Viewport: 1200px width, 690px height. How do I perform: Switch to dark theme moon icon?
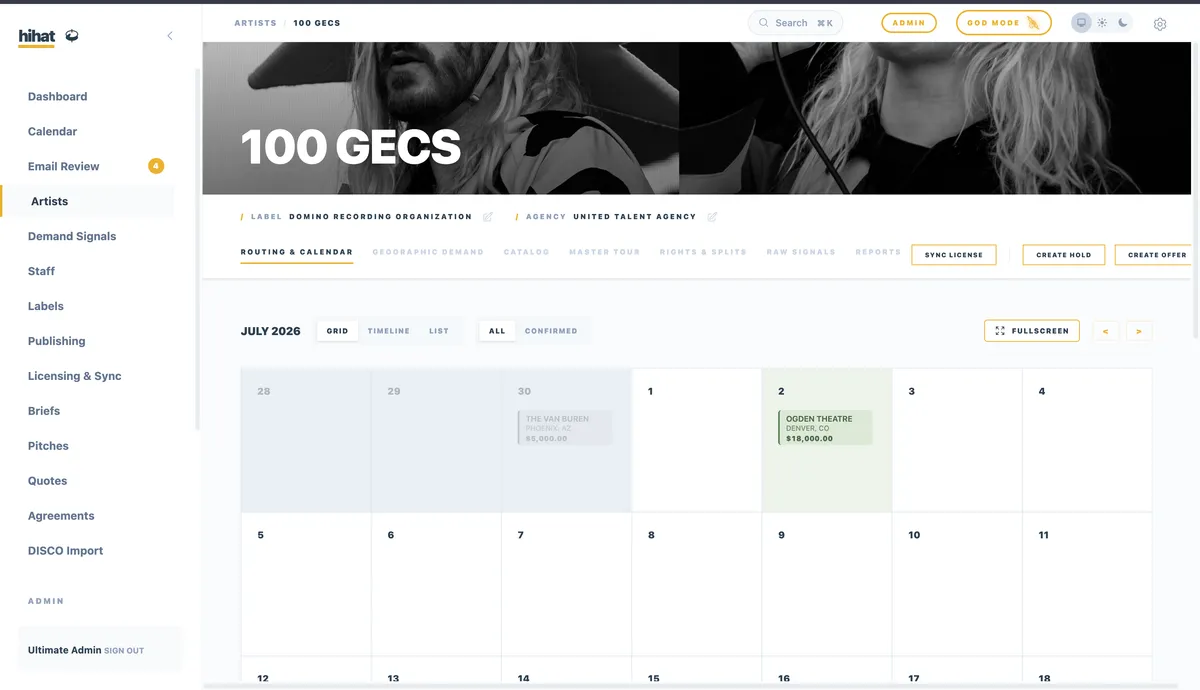pos(1123,23)
